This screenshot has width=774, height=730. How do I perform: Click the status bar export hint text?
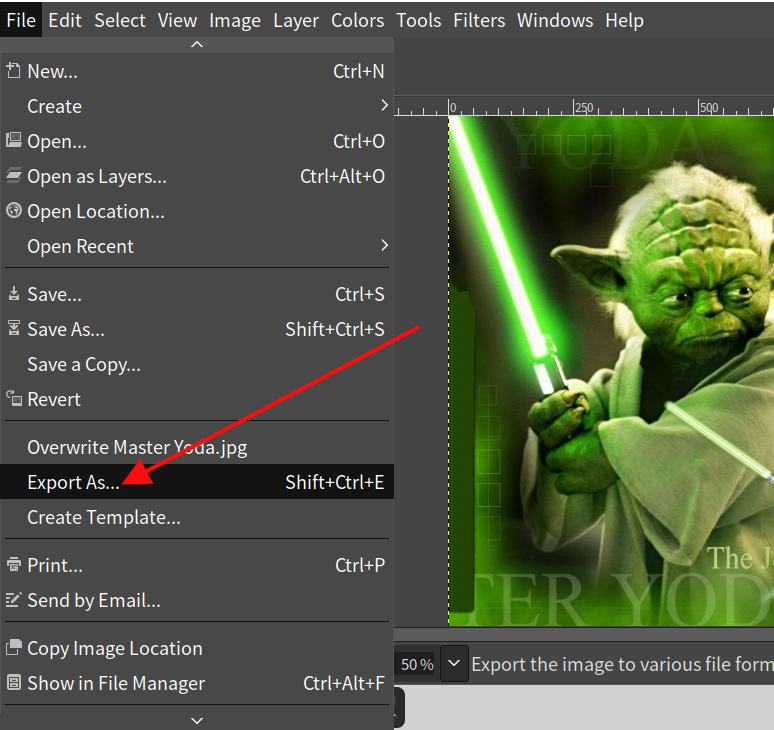click(622, 664)
